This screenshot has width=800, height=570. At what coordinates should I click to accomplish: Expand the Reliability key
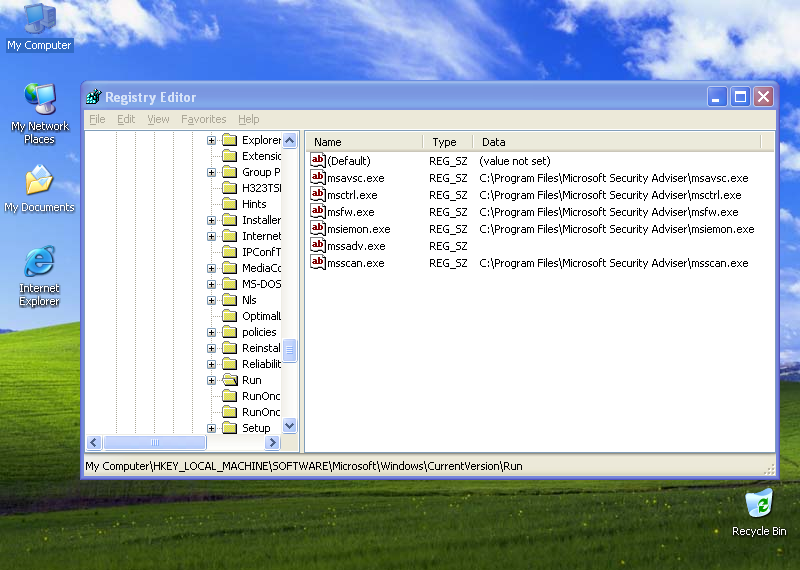pos(211,364)
